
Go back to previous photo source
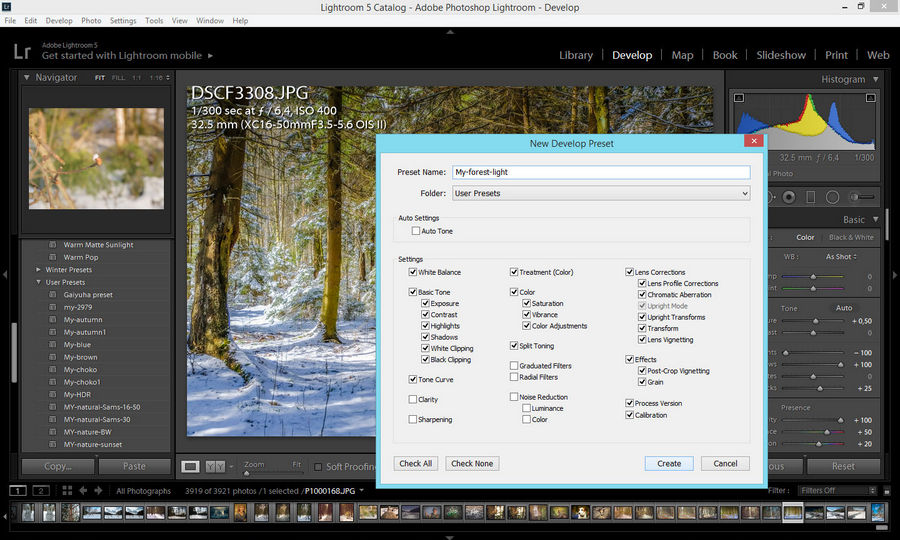pos(83,491)
